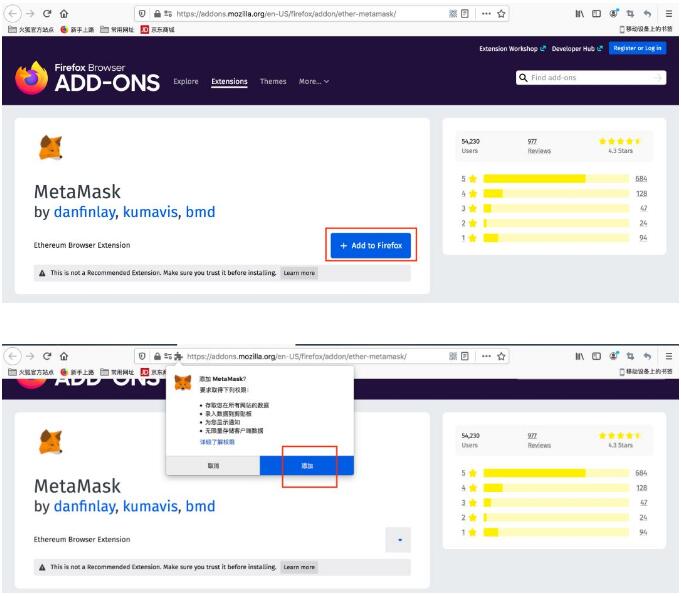Open the 详细了解权限 link in the popup

point(217,442)
